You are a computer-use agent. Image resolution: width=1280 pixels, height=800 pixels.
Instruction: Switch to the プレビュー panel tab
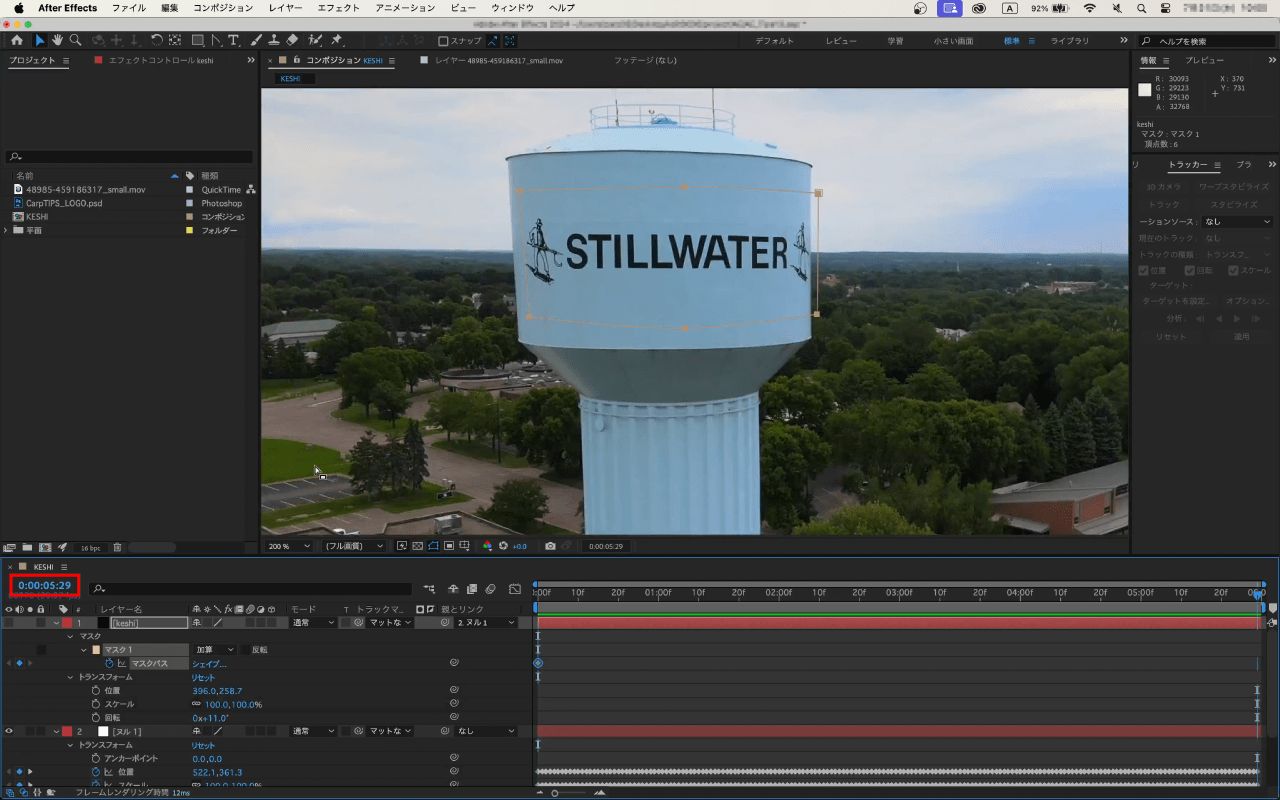(x=1204, y=60)
